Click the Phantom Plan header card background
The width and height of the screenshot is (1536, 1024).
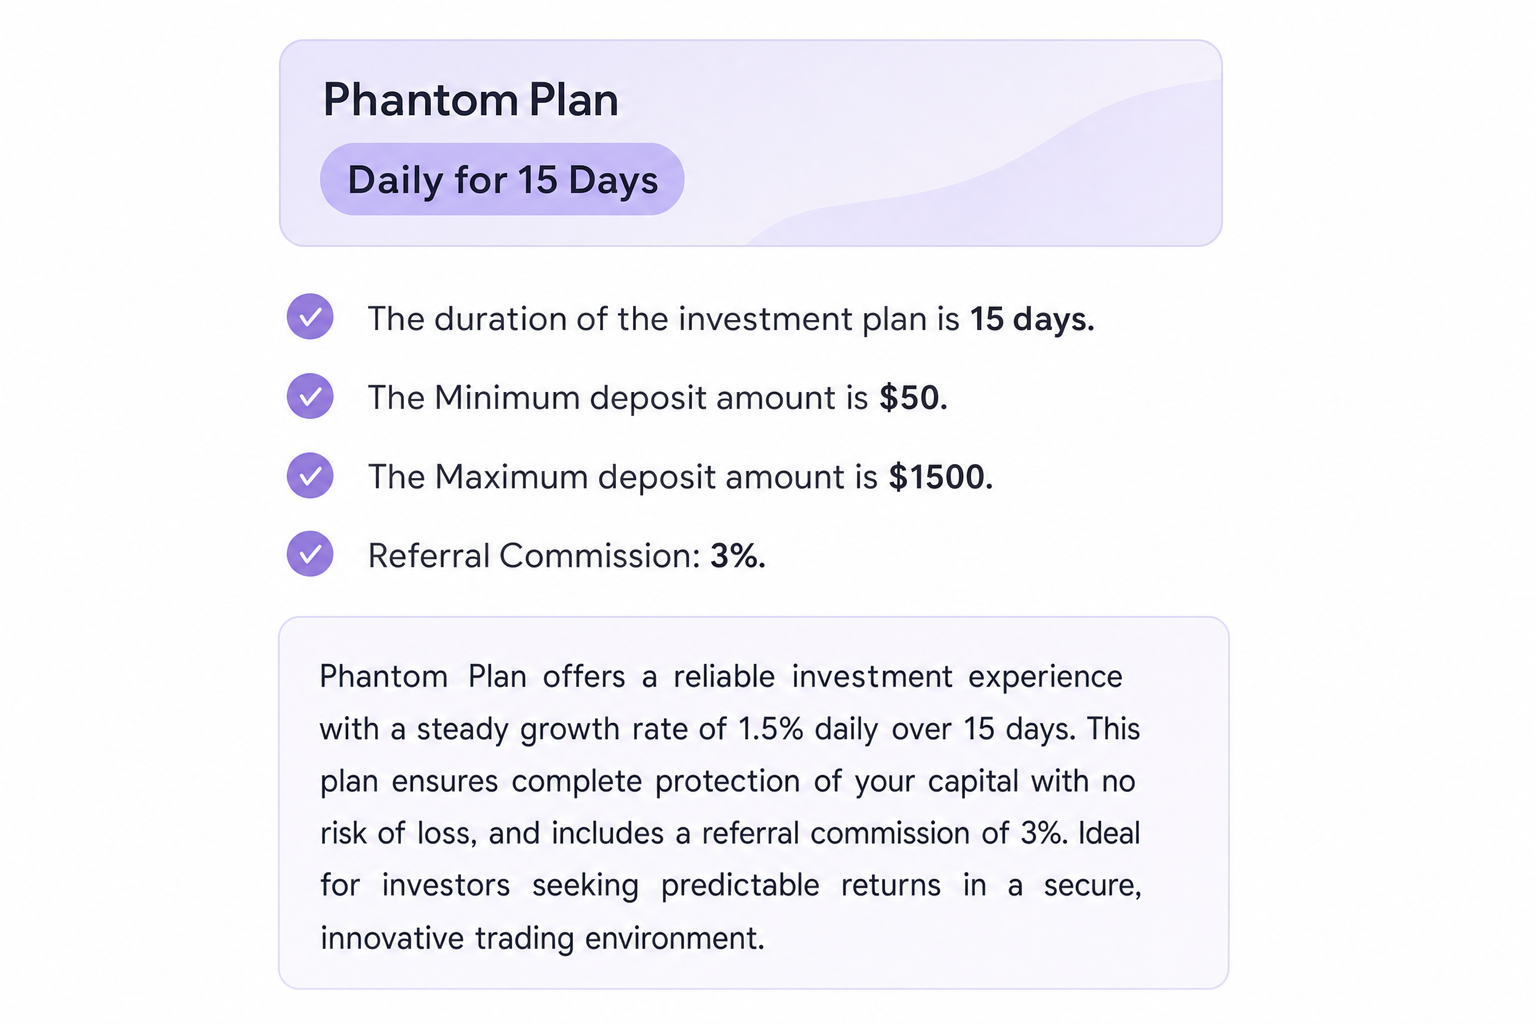(751, 143)
